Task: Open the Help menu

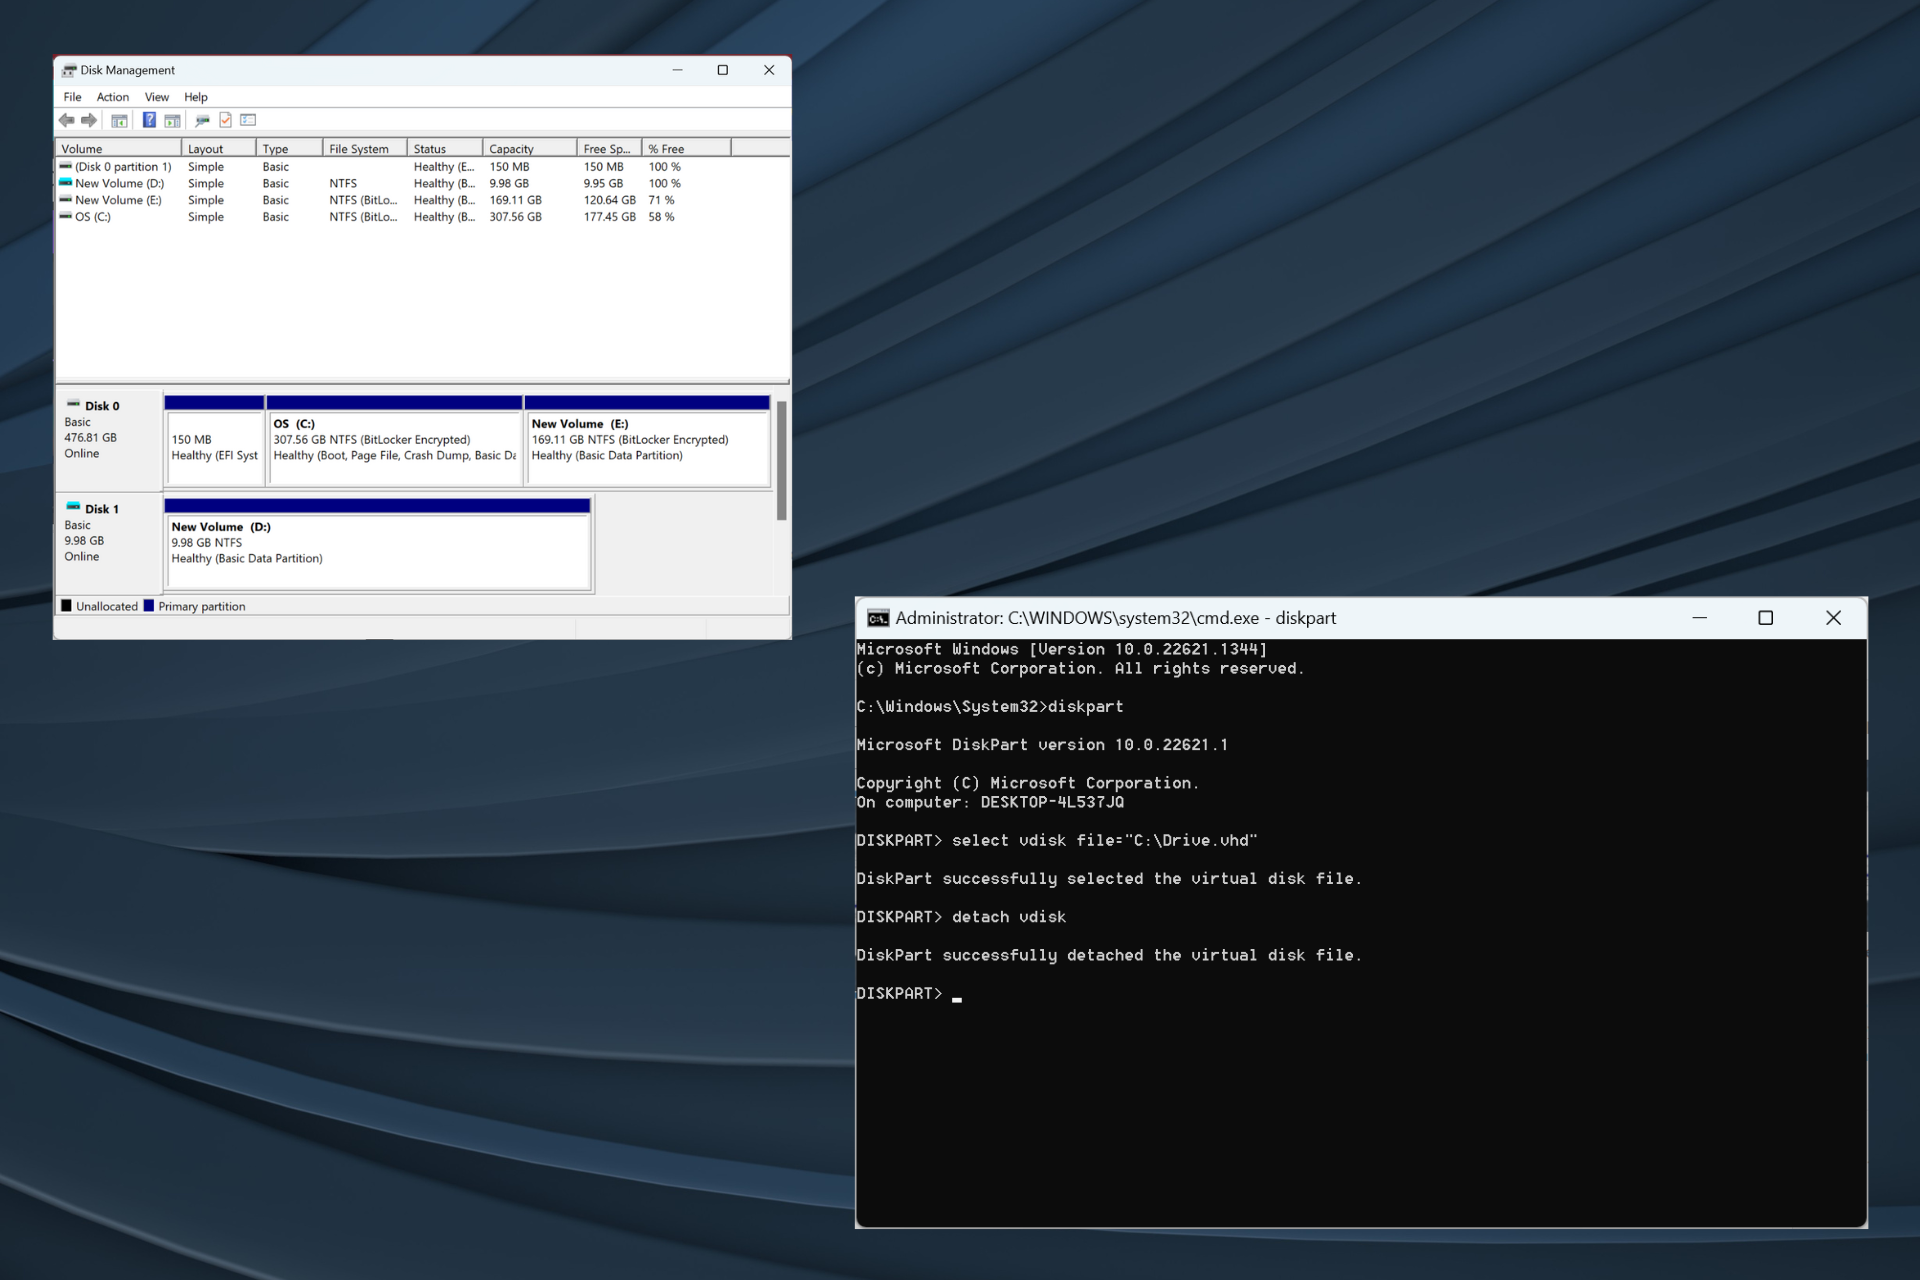Action: point(196,97)
